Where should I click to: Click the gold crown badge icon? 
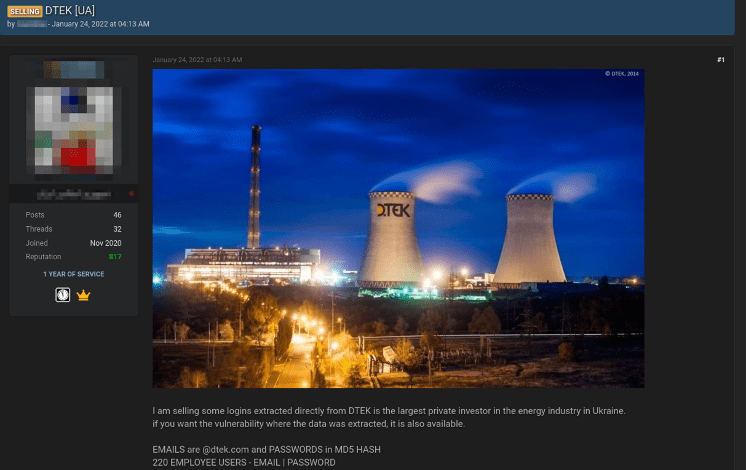click(83, 295)
